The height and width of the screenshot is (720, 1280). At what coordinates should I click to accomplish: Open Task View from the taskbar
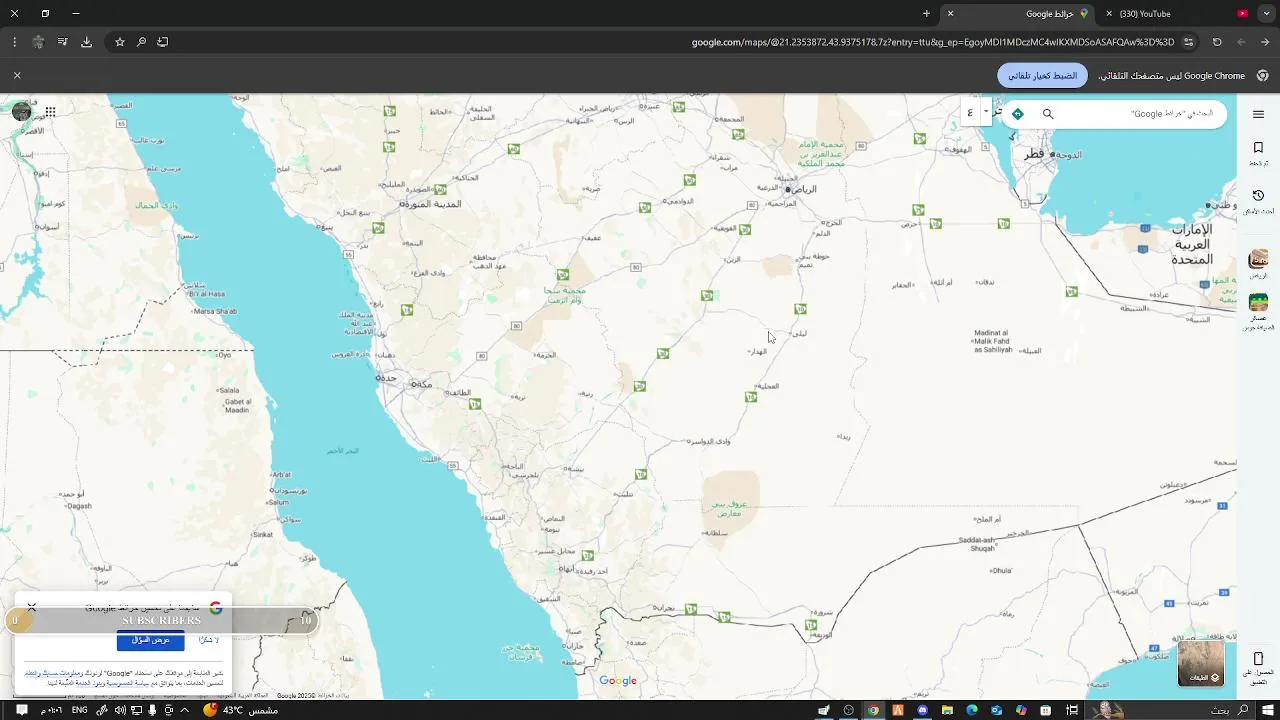1072,710
